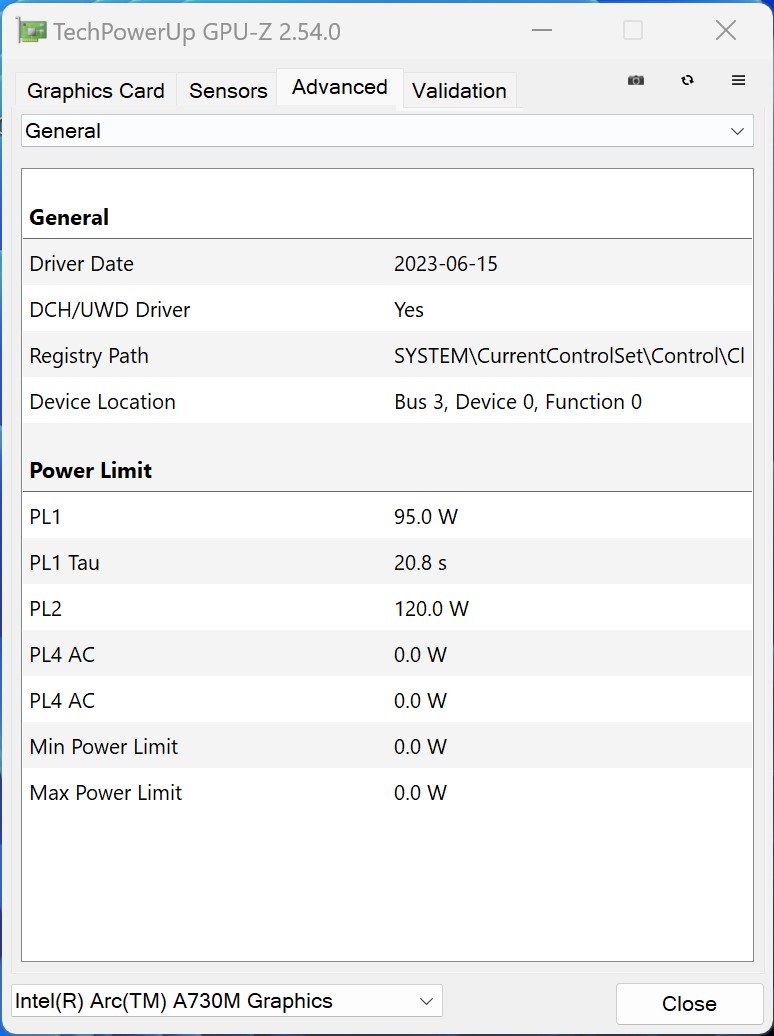Minimize the GPU-Z window

click(542, 30)
